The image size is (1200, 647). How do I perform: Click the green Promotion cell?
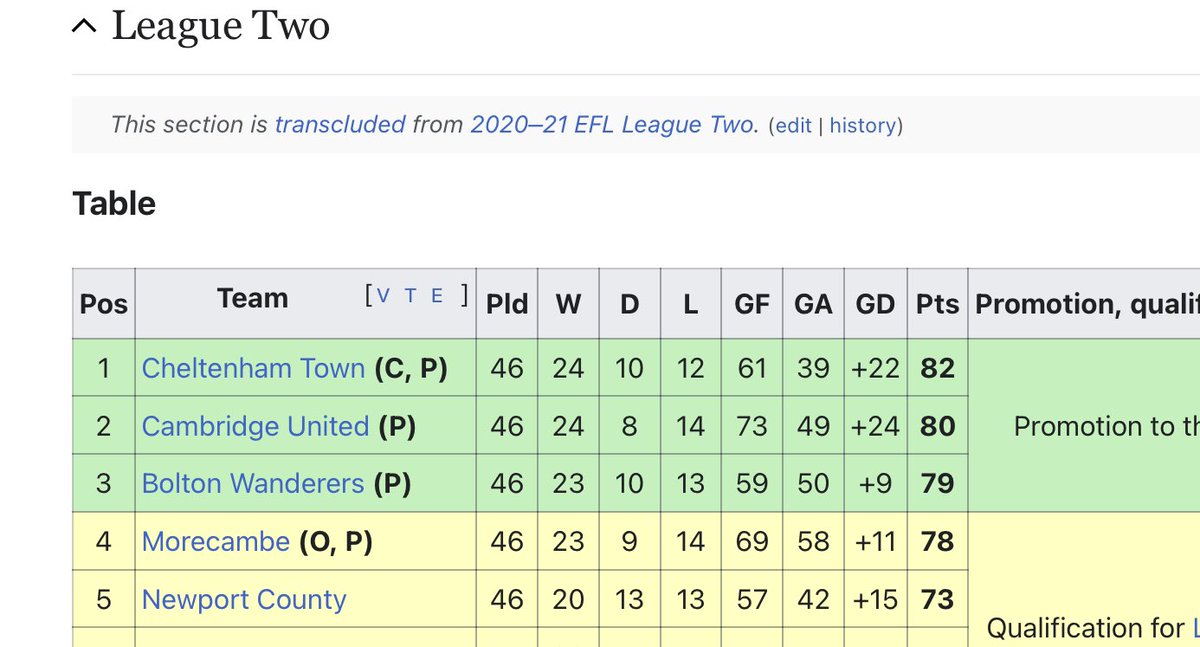(1083, 426)
